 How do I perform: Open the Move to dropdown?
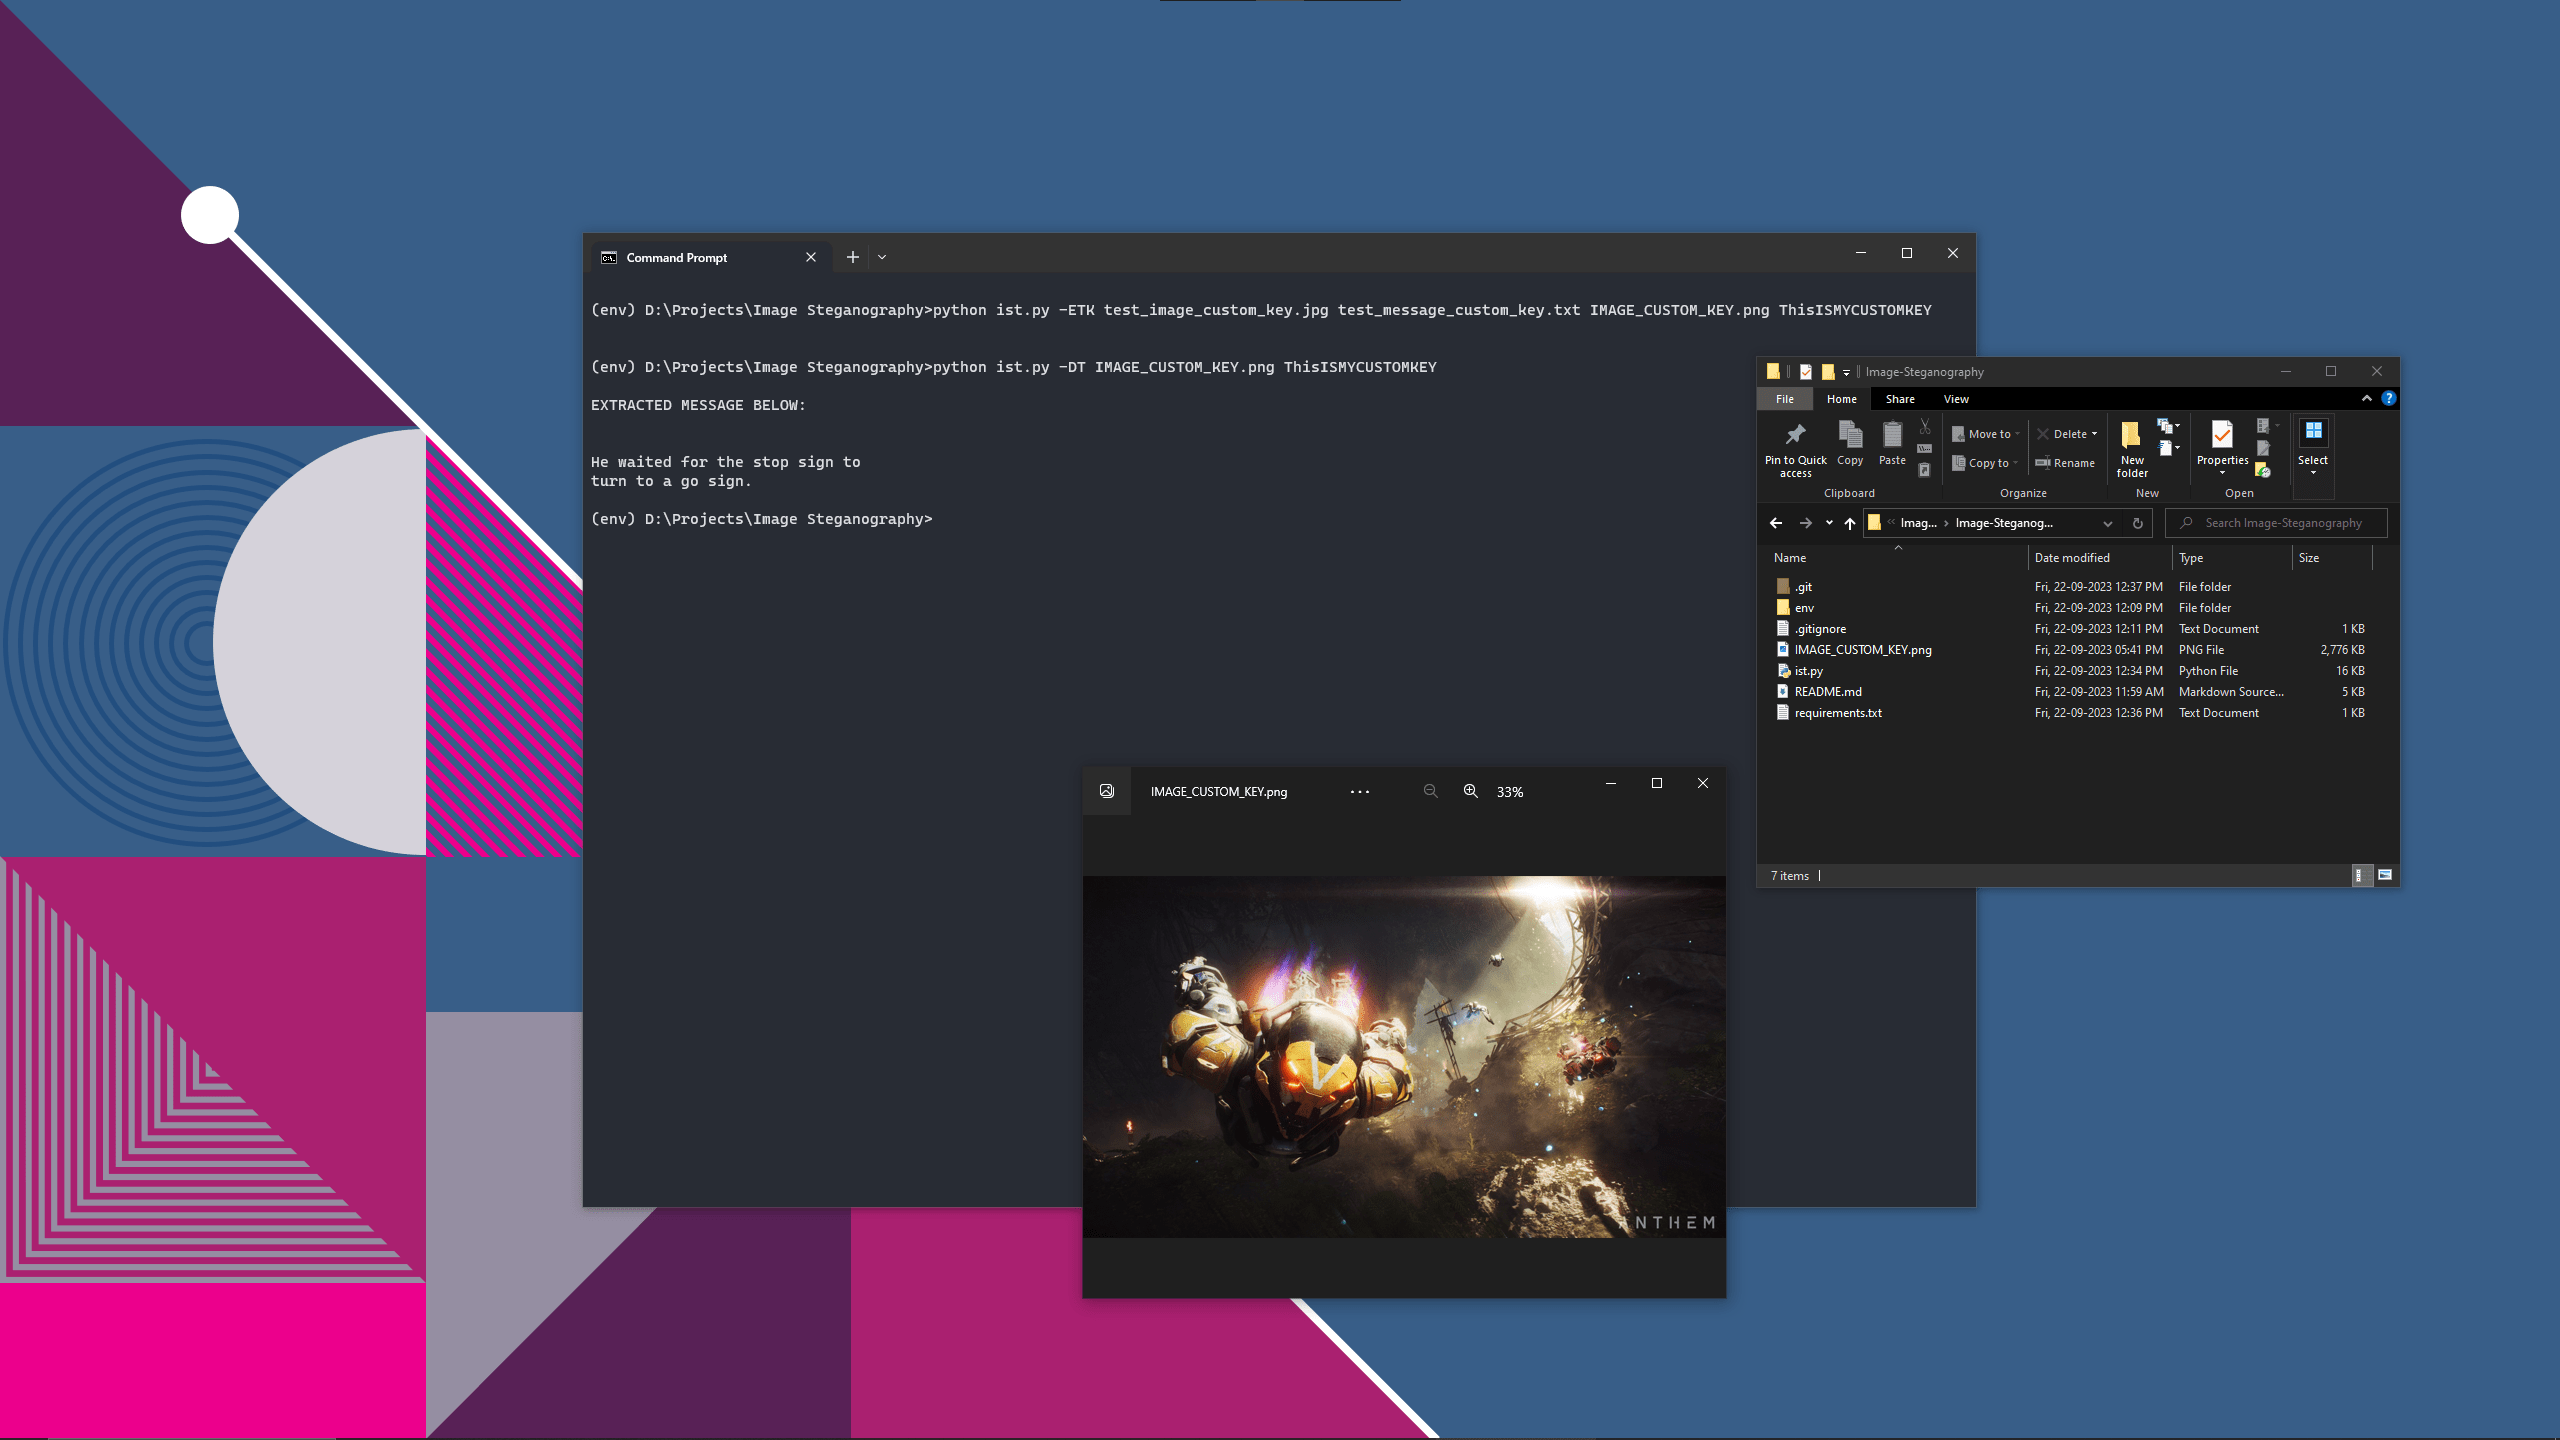pyautogui.click(x=1986, y=434)
